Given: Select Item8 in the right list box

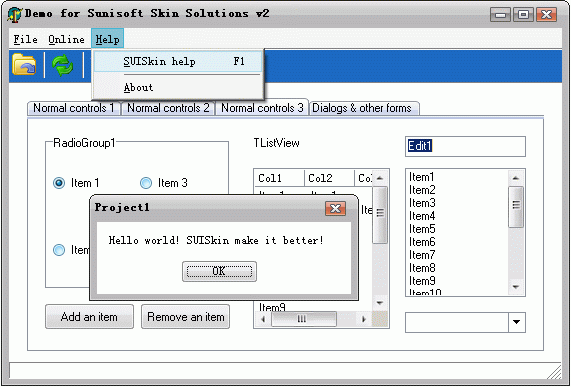Looking at the screenshot, I should pos(458,268).
